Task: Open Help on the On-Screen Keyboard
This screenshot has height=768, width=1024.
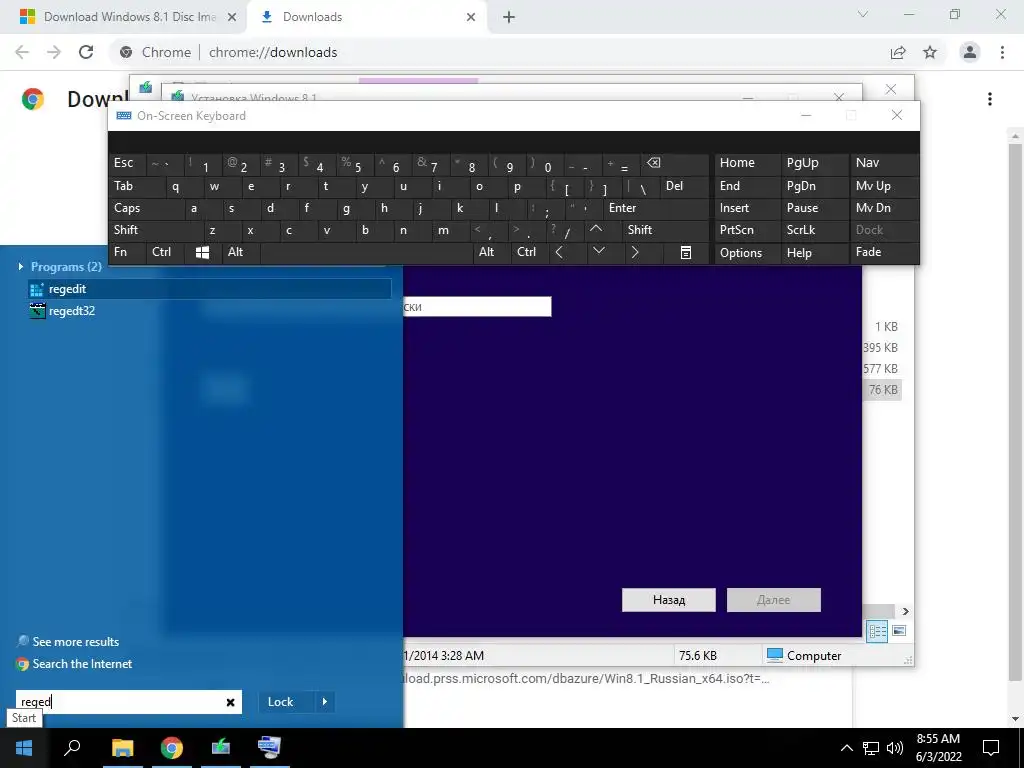Action: click(814, 253)
